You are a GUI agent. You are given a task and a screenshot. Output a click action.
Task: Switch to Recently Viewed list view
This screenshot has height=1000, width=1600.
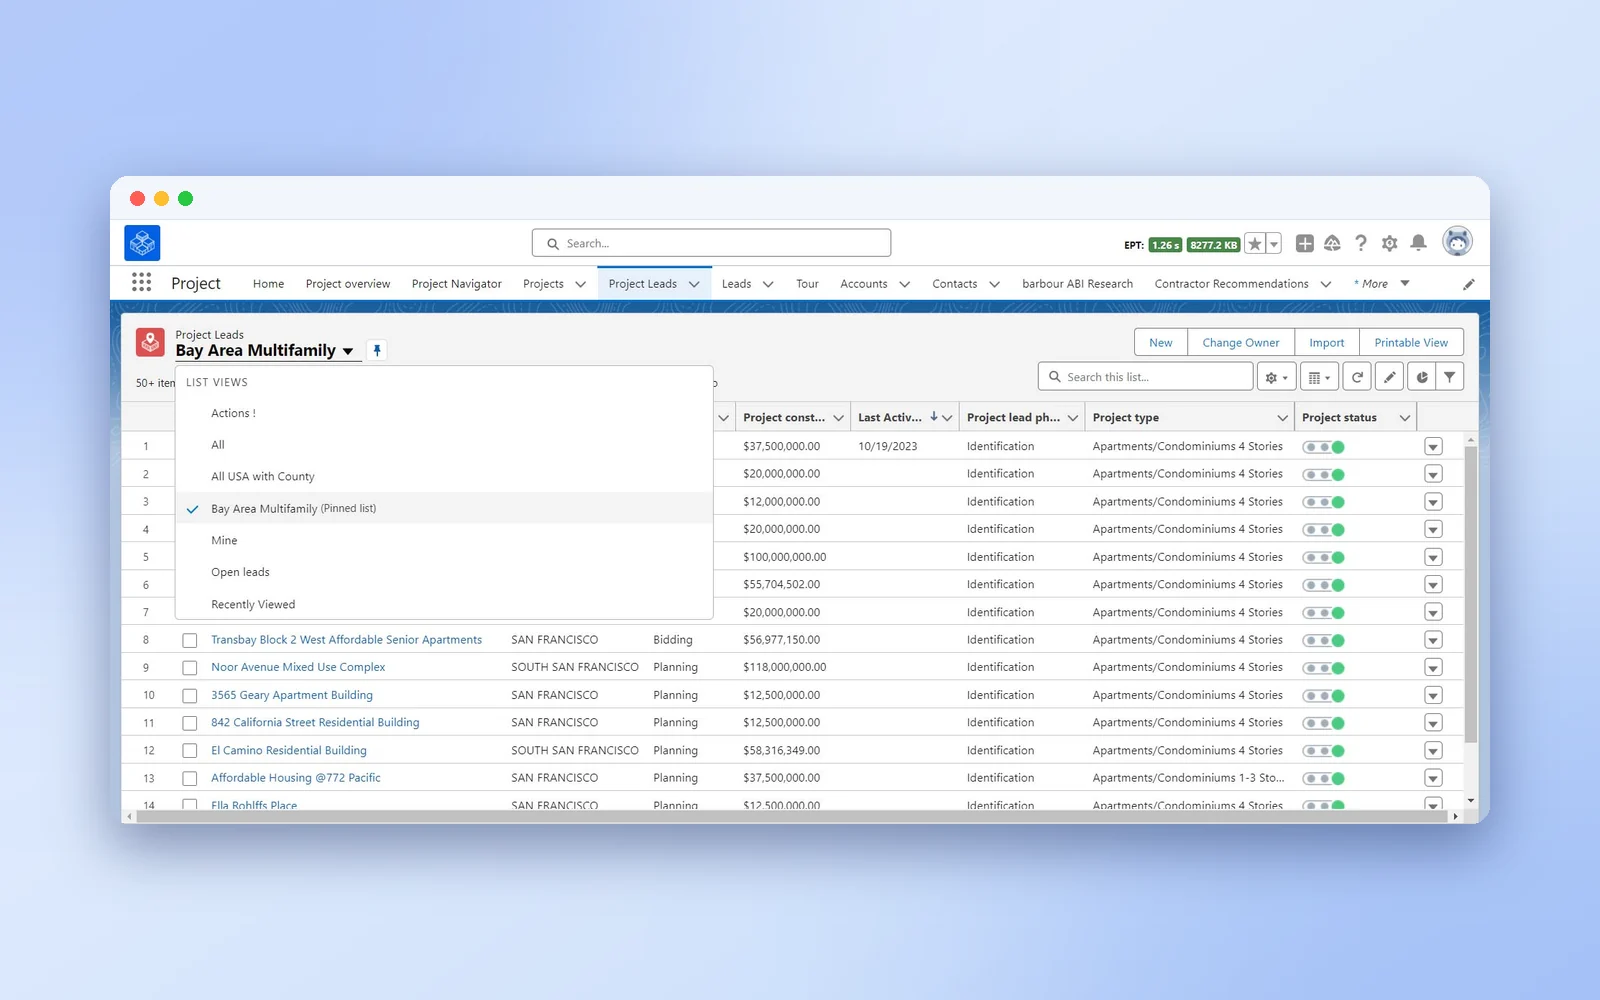[x=444, y=604]
